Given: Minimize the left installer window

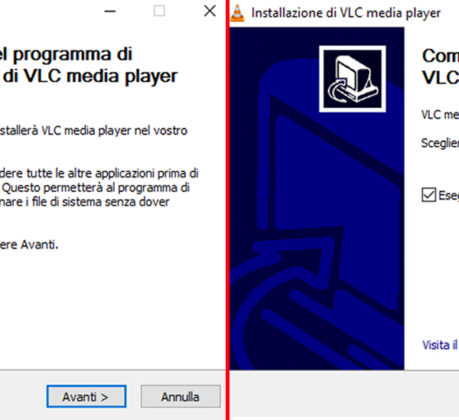Looking at the screenshot, I should pyautogui.click(x=110, y=11).
